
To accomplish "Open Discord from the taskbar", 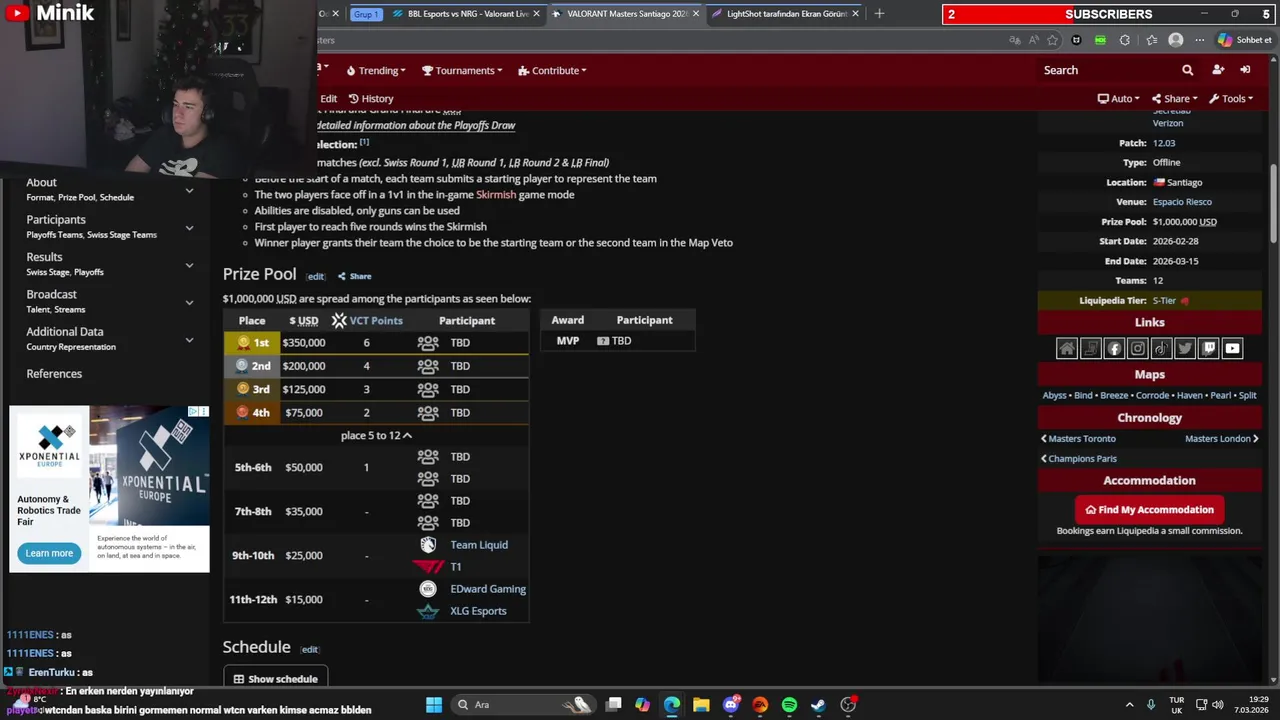I will tap(731, 705).
